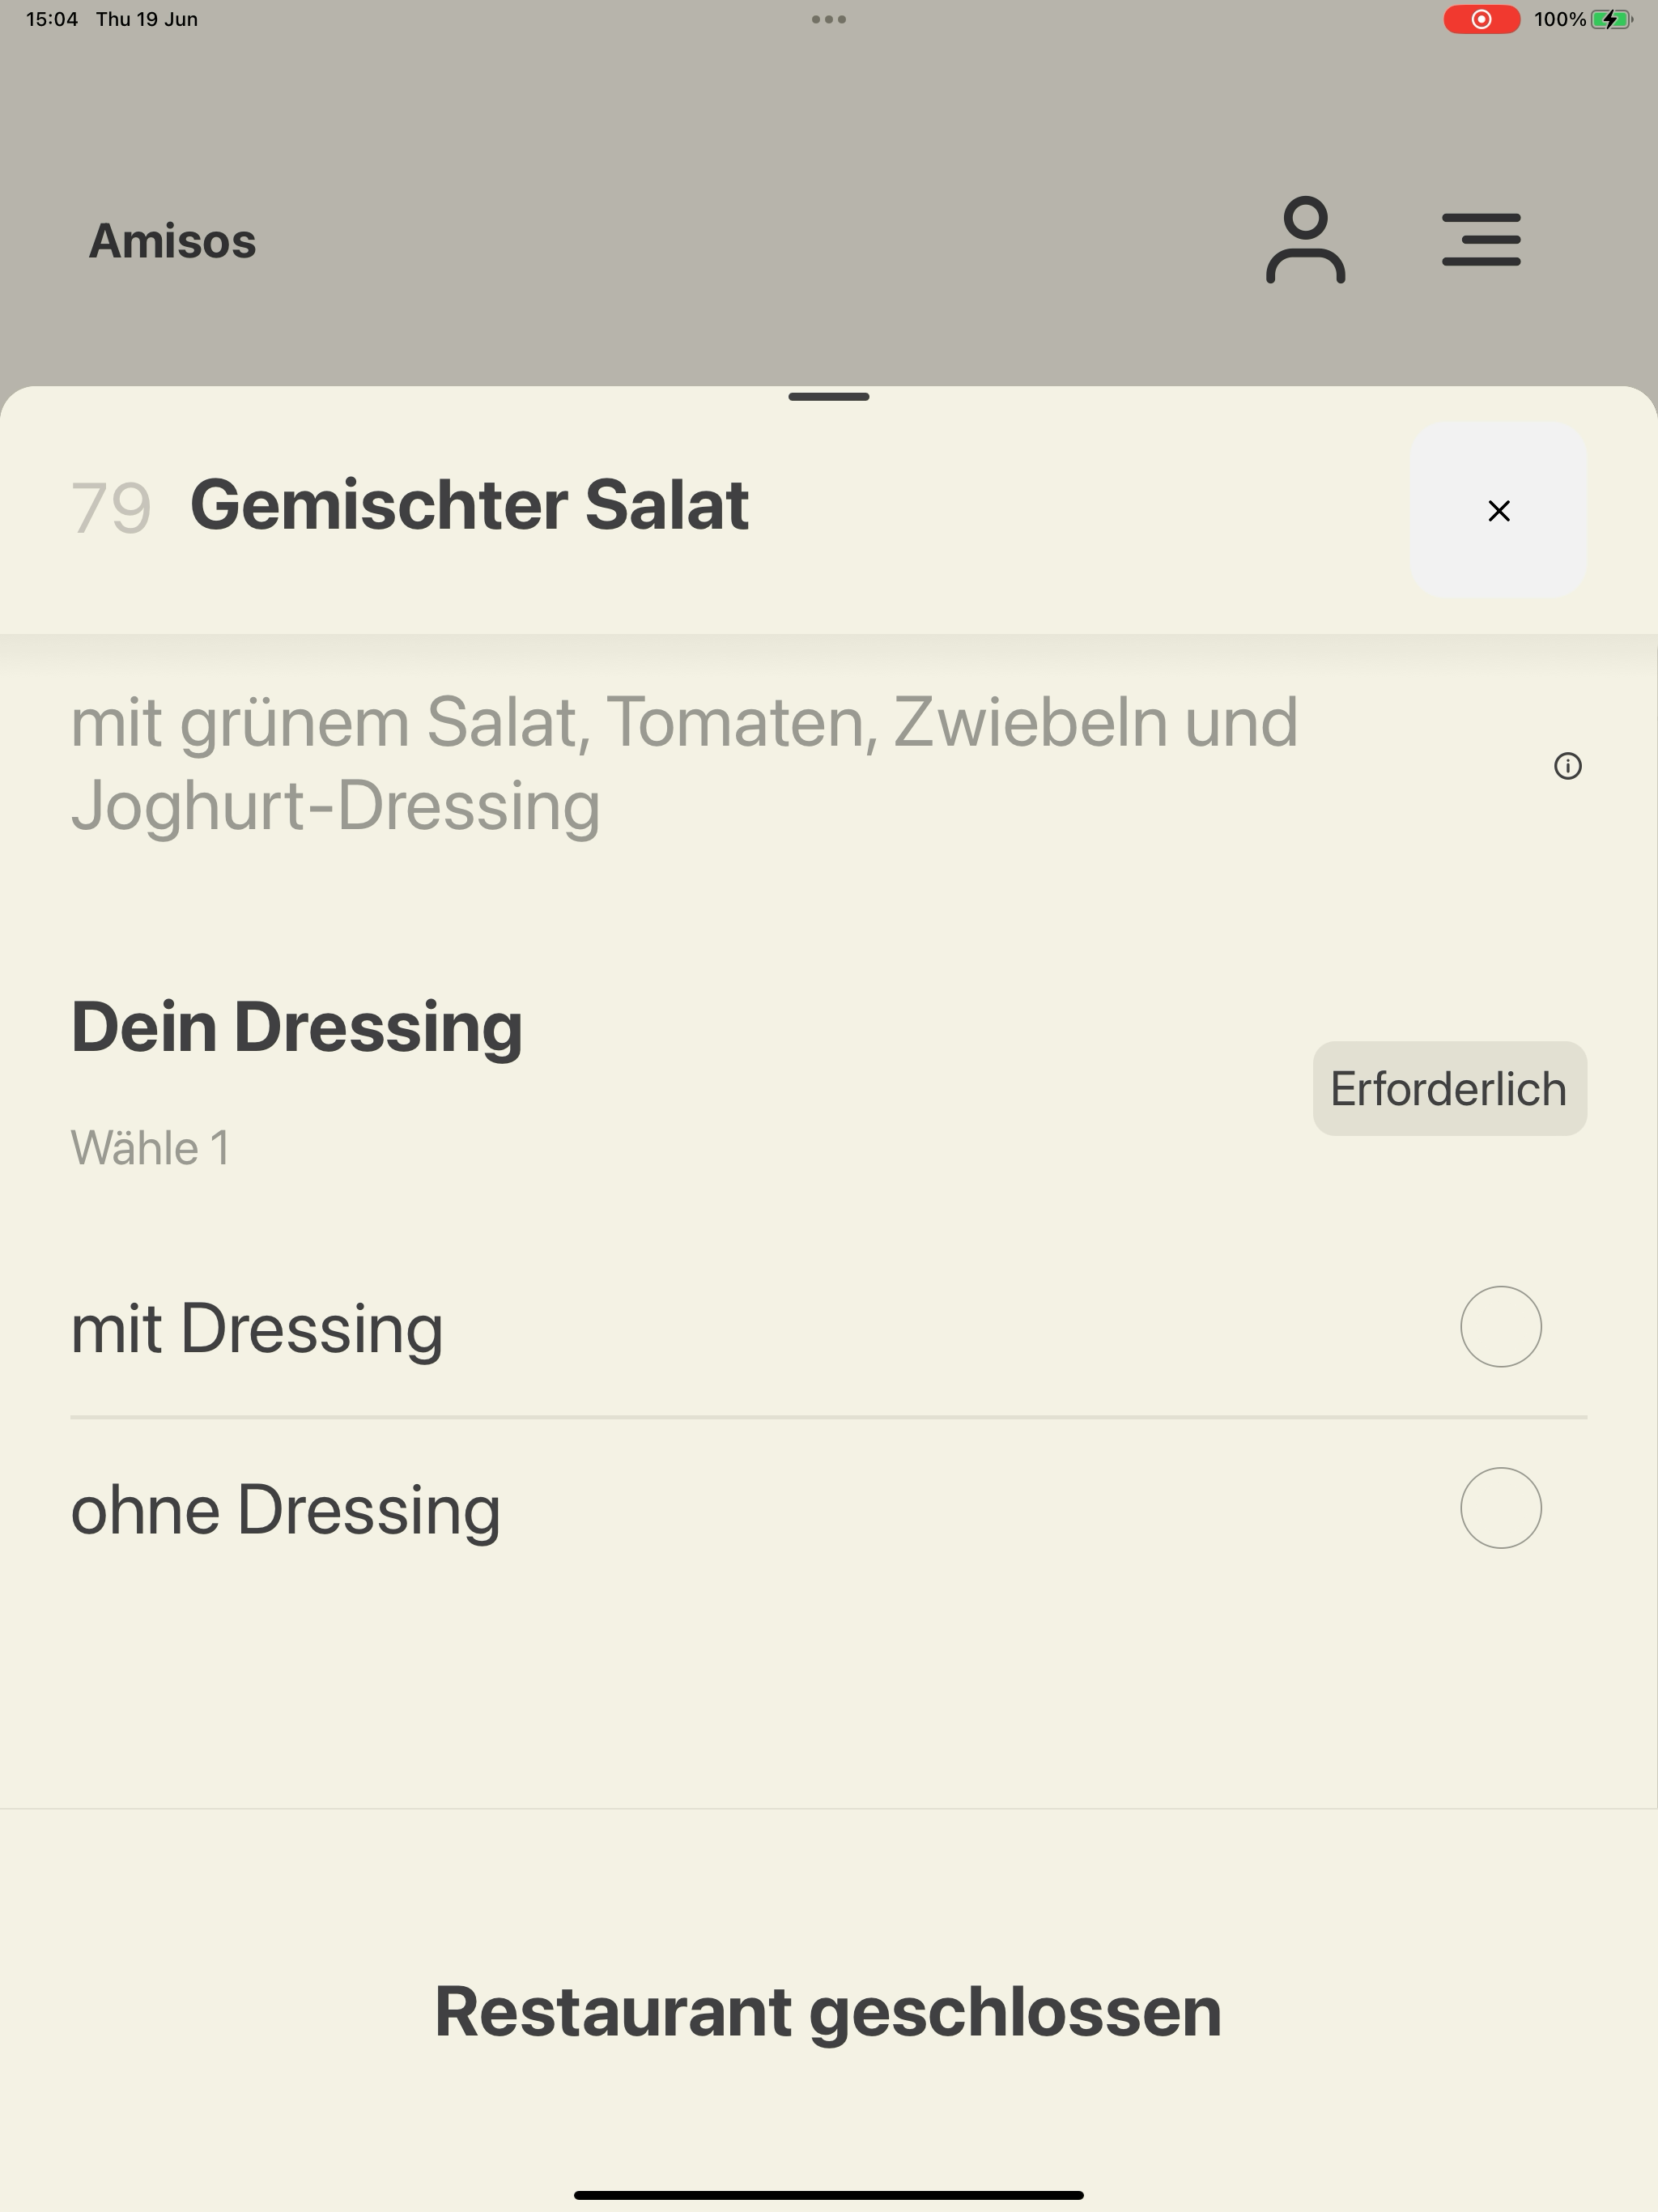
Task: Tap the allergen info icon
Action: pyautogui.click(x=1567, y=766)
